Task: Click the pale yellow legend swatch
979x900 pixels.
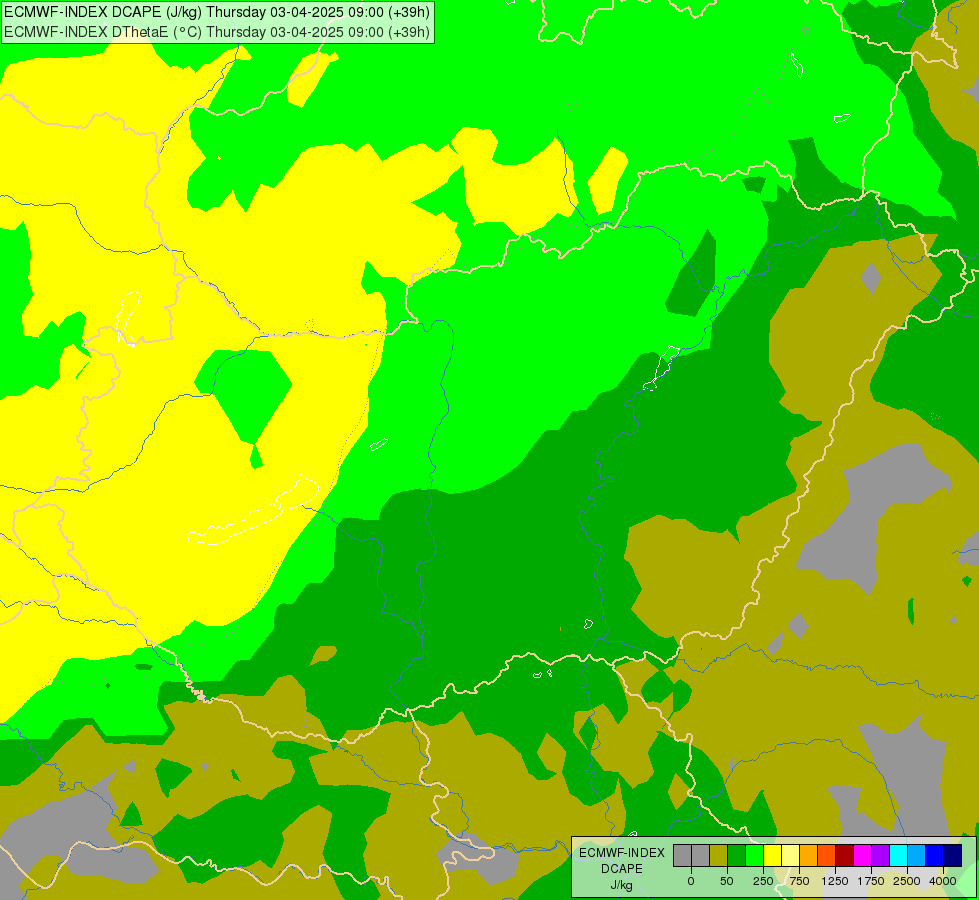Action: click(x=790, y=856)
